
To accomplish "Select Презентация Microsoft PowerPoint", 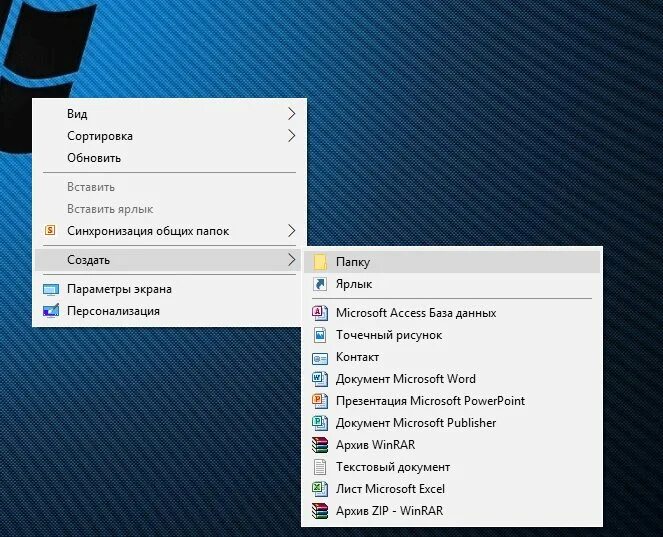I will (x=452, y=401).
